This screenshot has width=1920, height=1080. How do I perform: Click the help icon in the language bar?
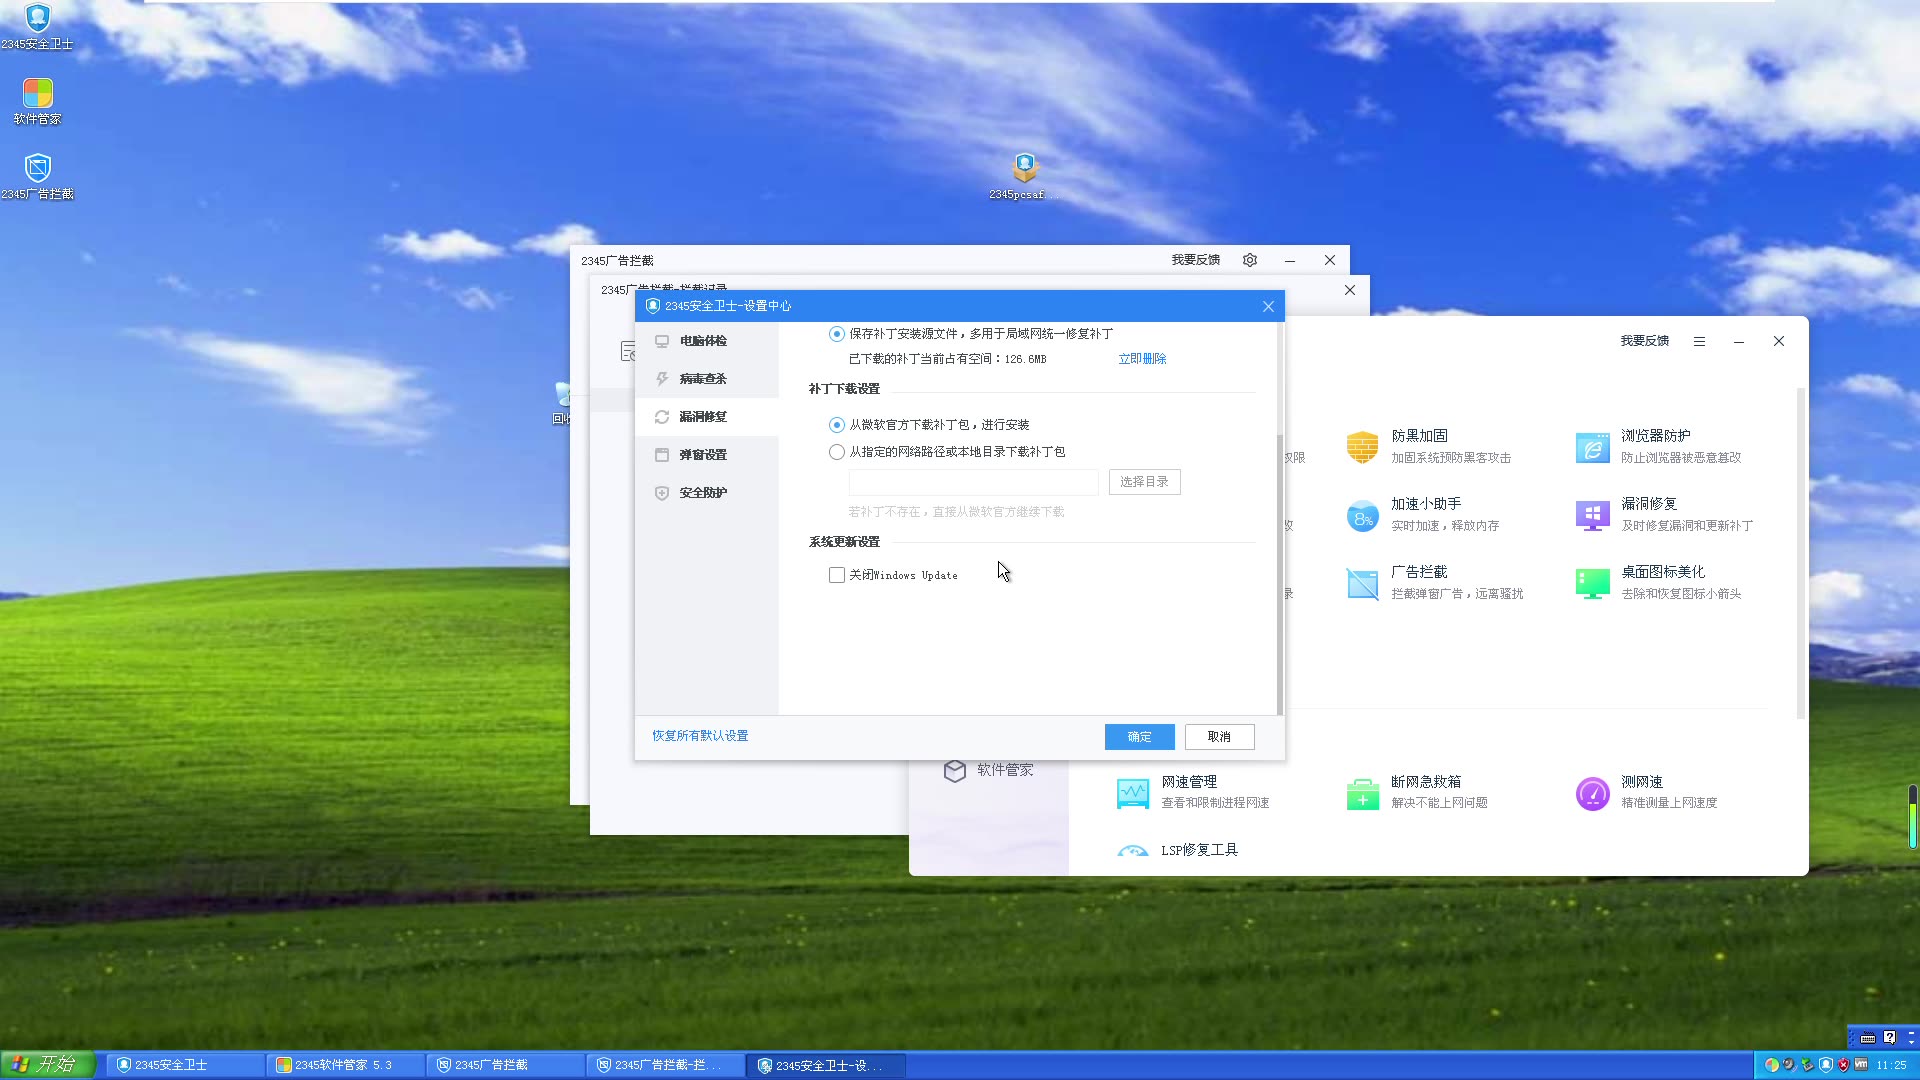(1889, 1038)
